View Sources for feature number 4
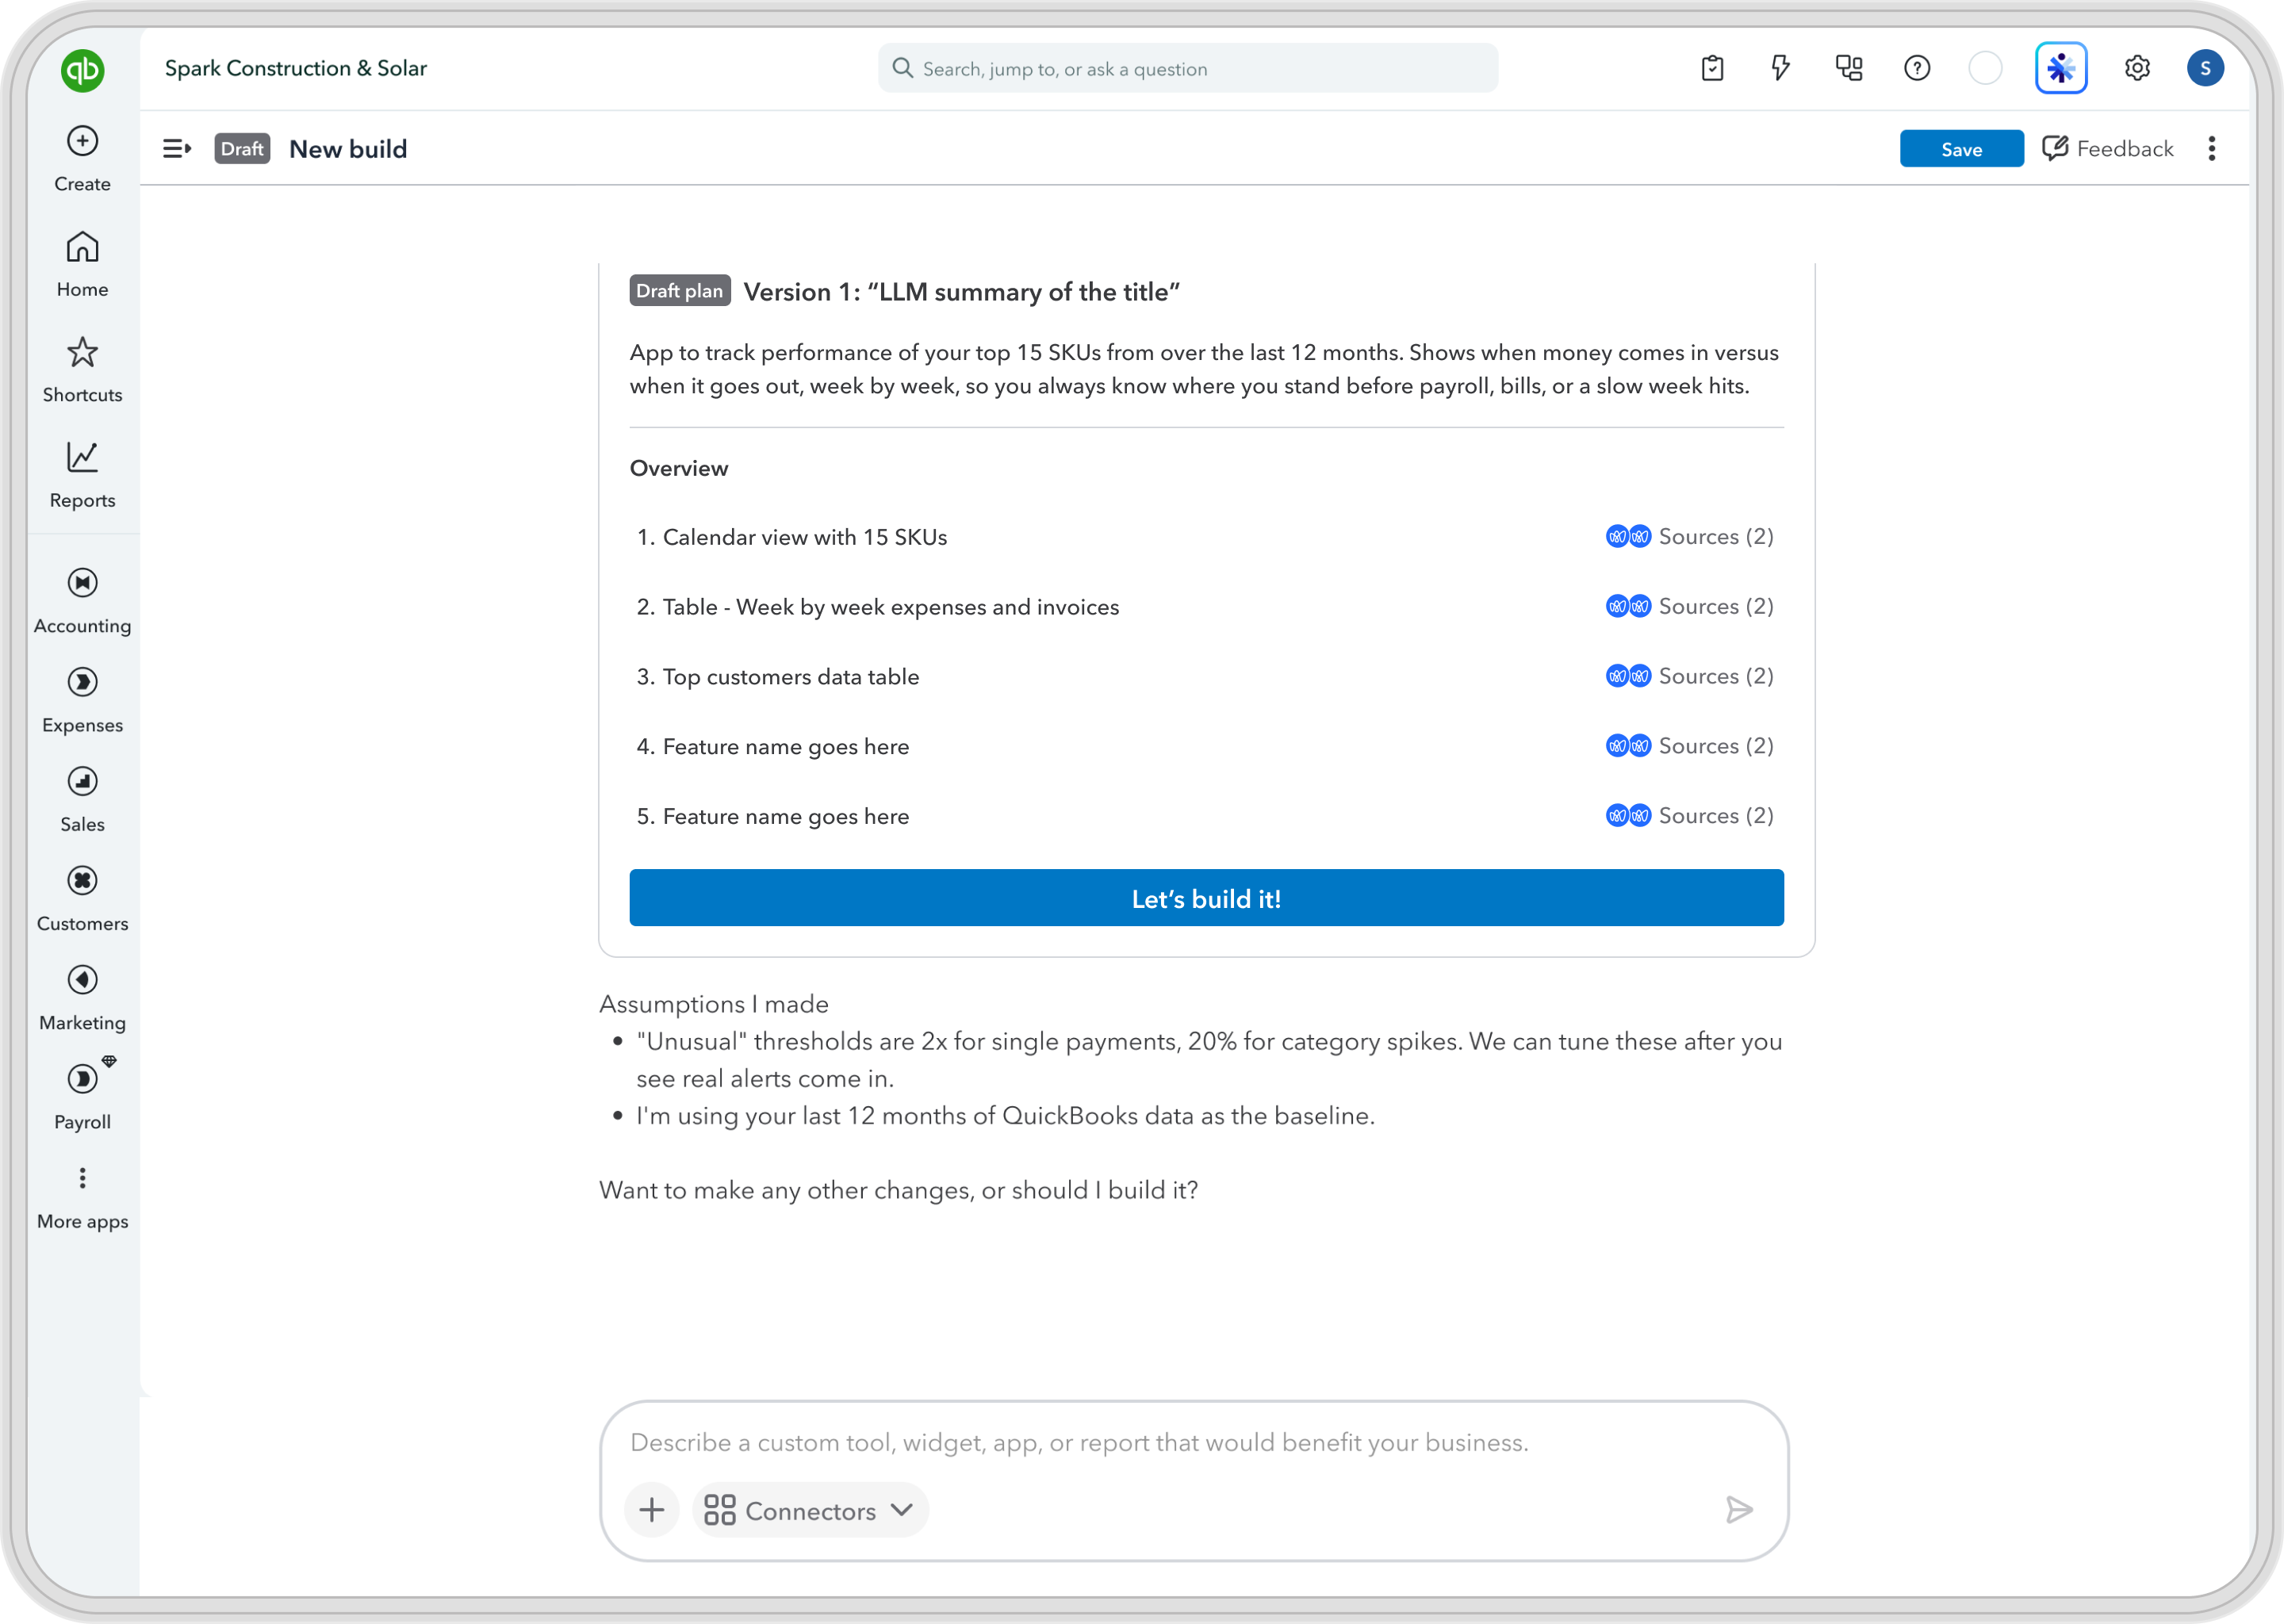 (1689, 746)
